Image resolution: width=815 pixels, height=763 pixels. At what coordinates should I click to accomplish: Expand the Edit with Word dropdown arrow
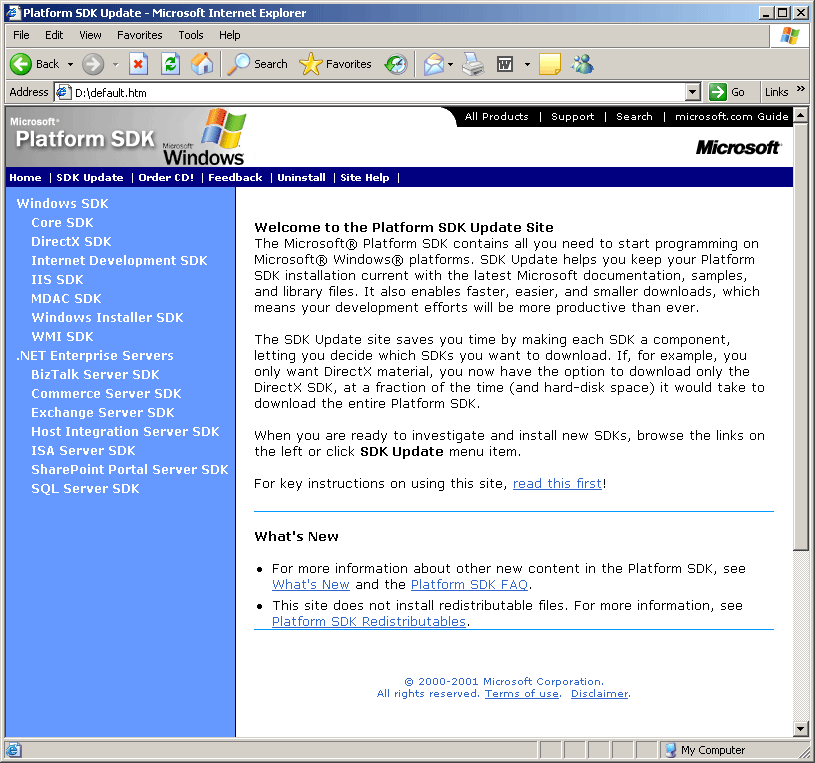(527, 64)
